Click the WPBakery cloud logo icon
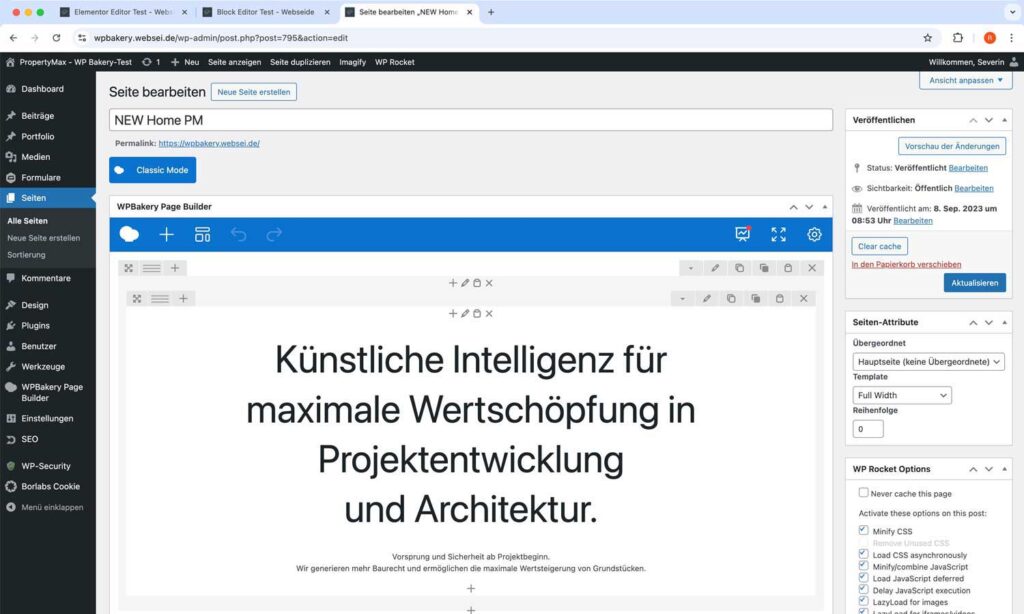1024x614 pixels. point(129,234)
